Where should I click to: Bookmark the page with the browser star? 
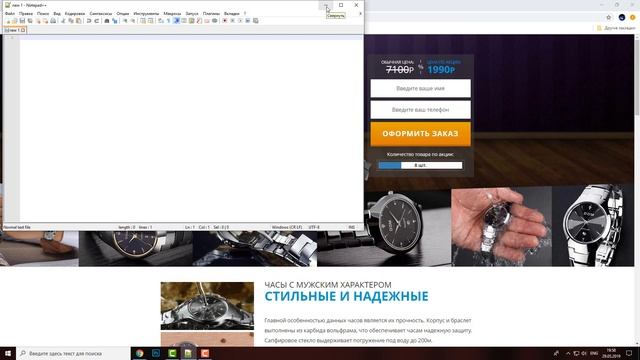[609, 17]
